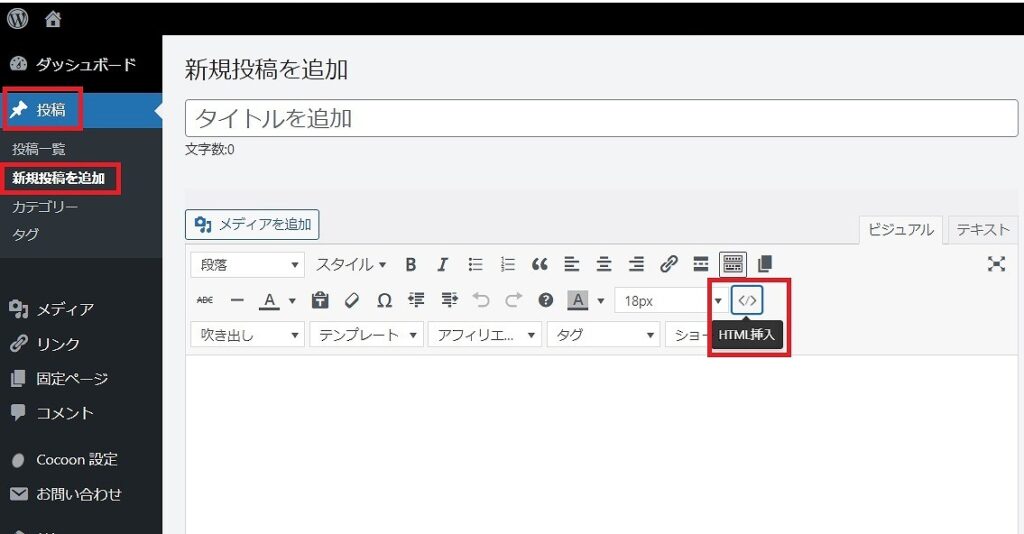Decrease indent
This screenshot has height=534, width=1024.
pyautogui.click(x=416, y=300)
